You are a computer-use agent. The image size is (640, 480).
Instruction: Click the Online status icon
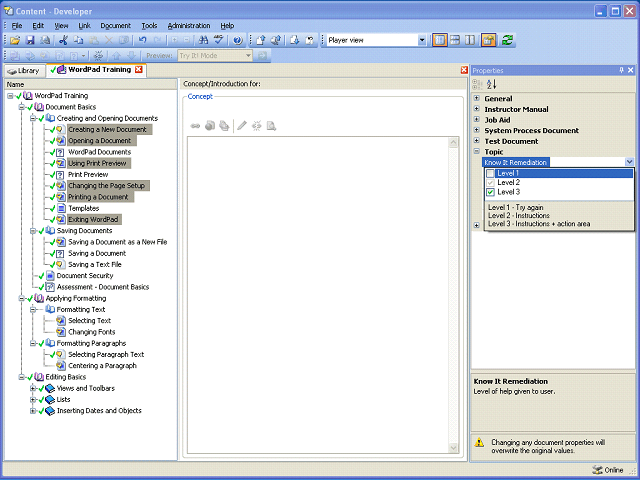point(597,470)
